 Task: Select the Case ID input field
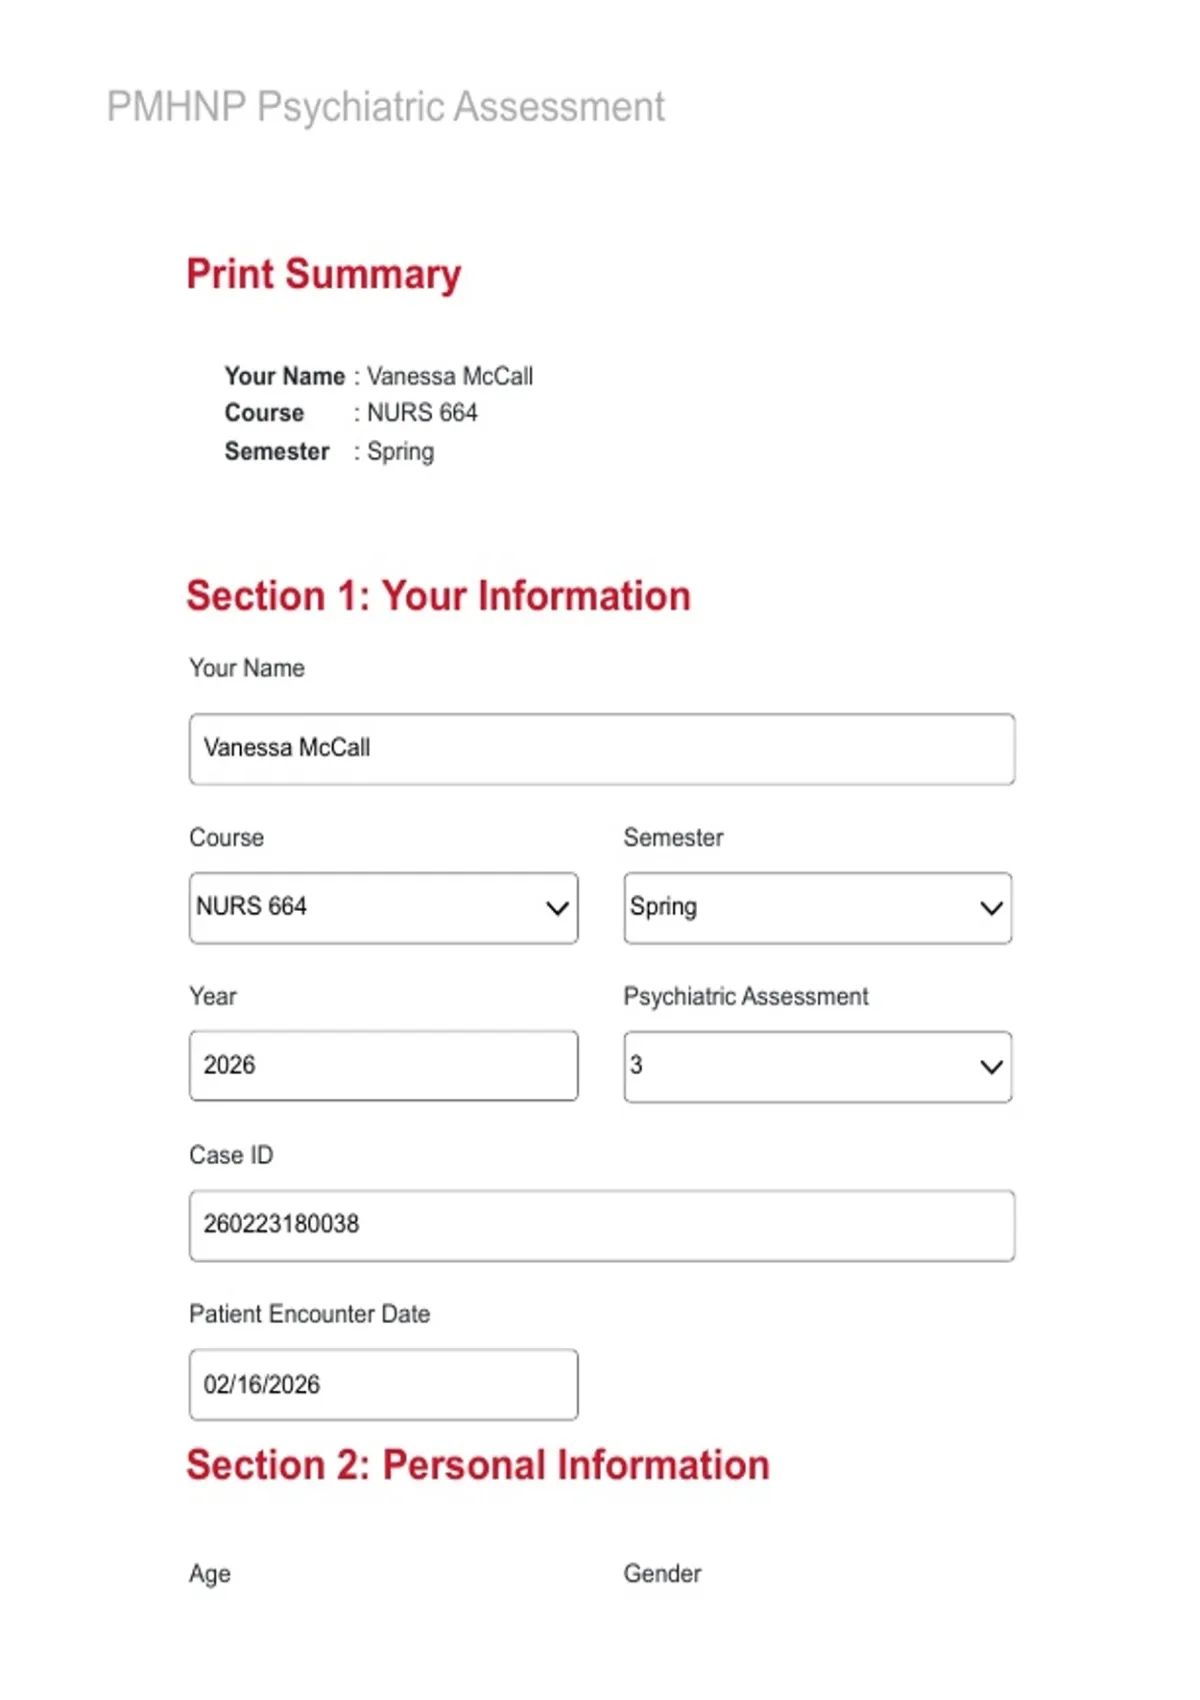click(602, 1225)
